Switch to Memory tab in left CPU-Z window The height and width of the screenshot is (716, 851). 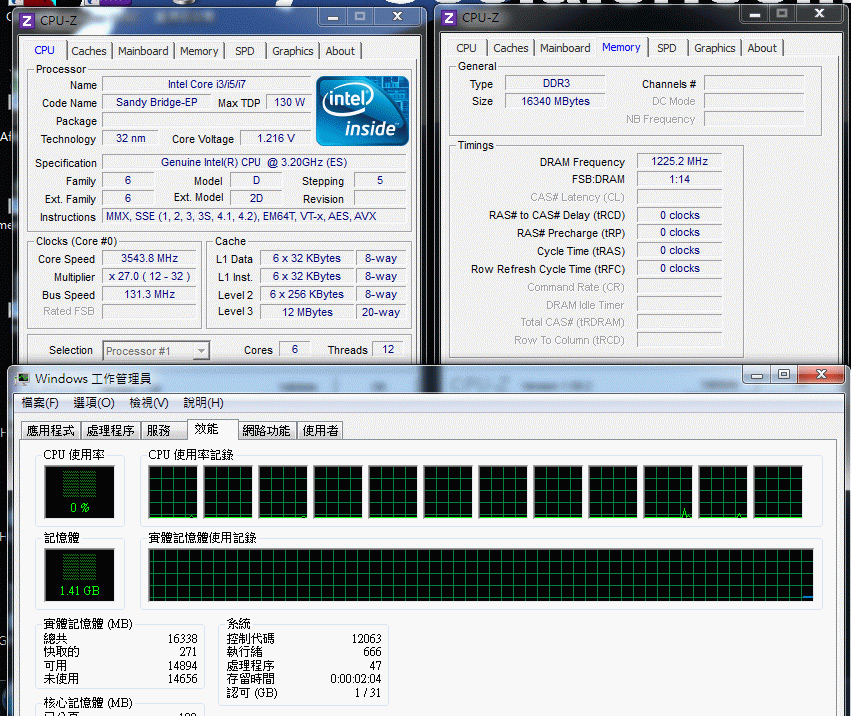click(199, 51)
